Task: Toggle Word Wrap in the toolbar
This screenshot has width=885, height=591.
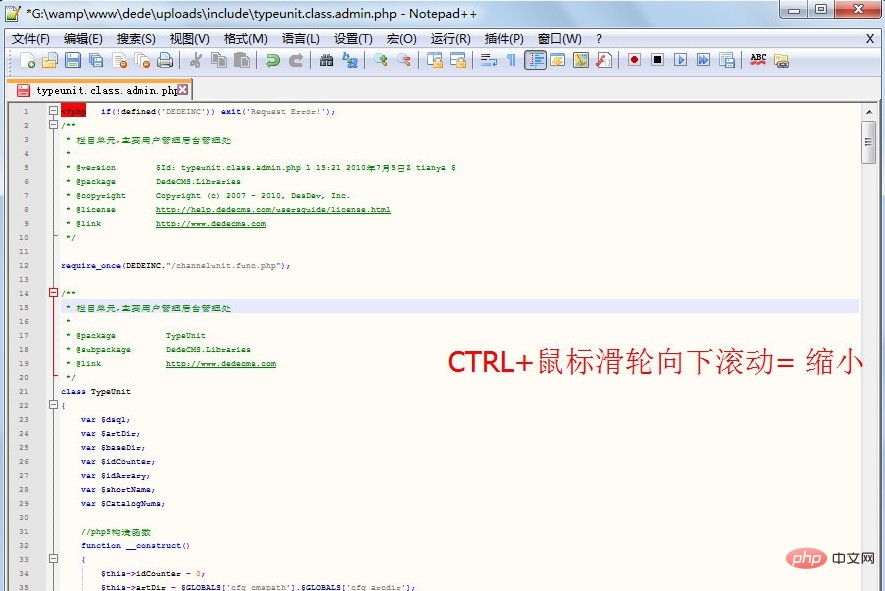Action: coord(489,60)
